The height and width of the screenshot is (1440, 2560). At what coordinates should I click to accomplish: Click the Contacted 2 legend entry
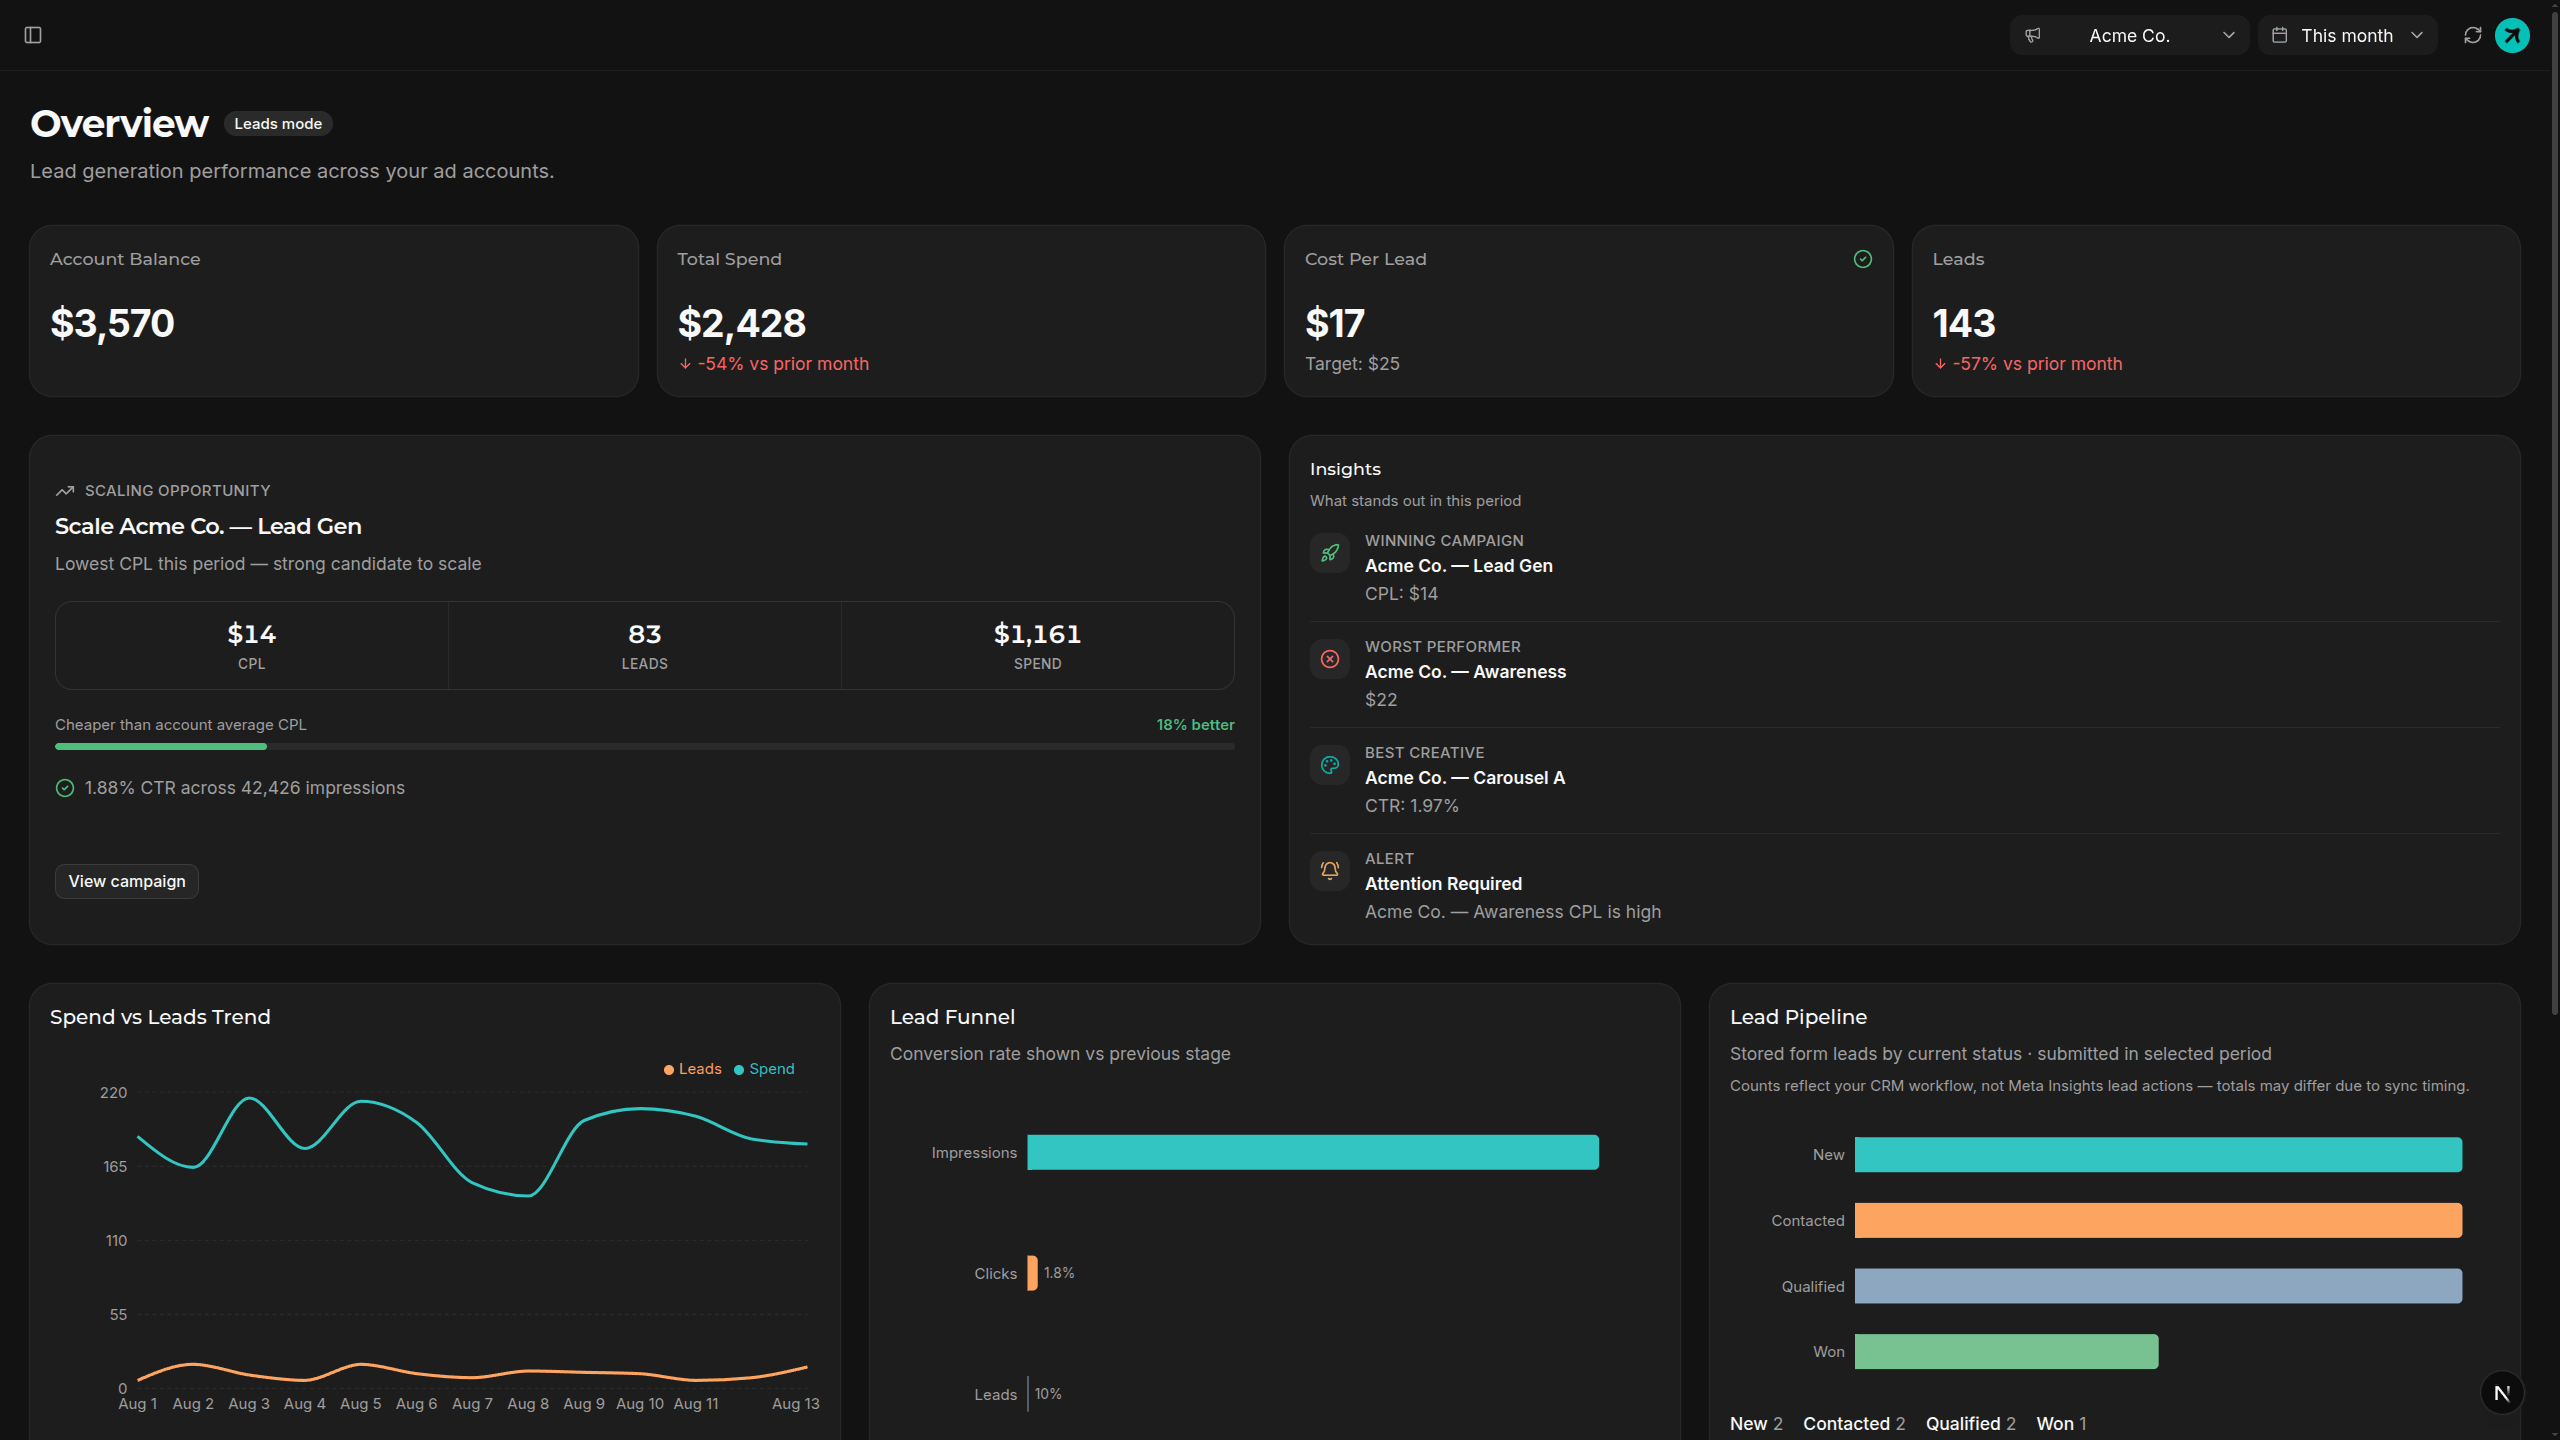pos(1854,1424)
